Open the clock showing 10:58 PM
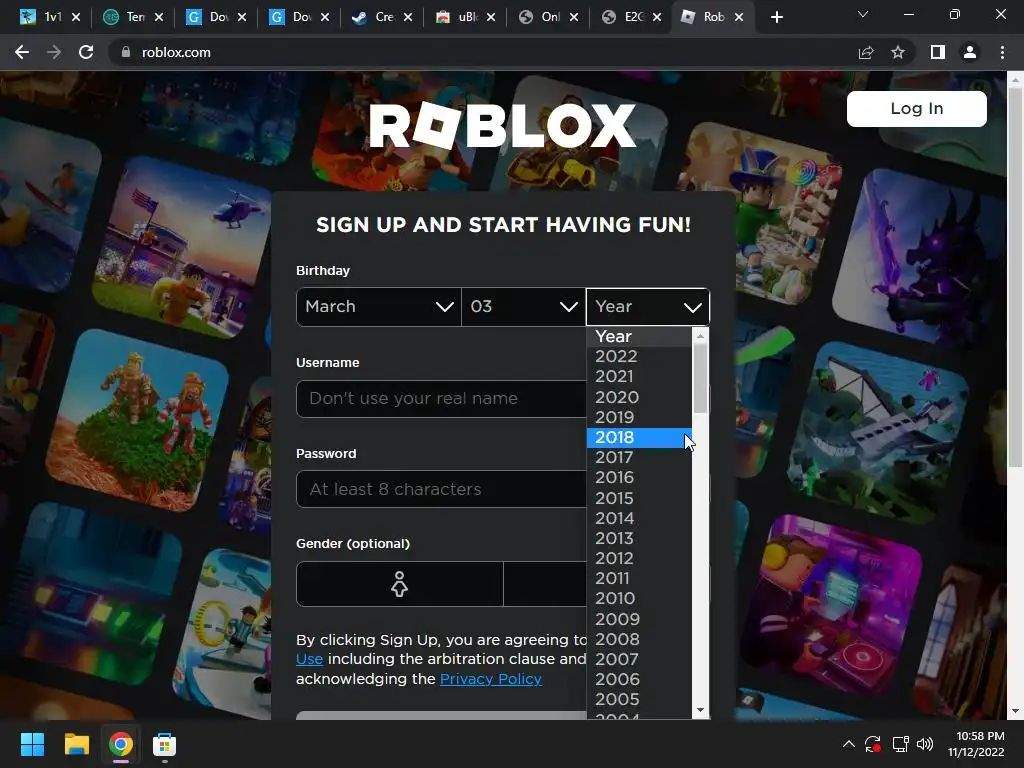 (976, 744)
